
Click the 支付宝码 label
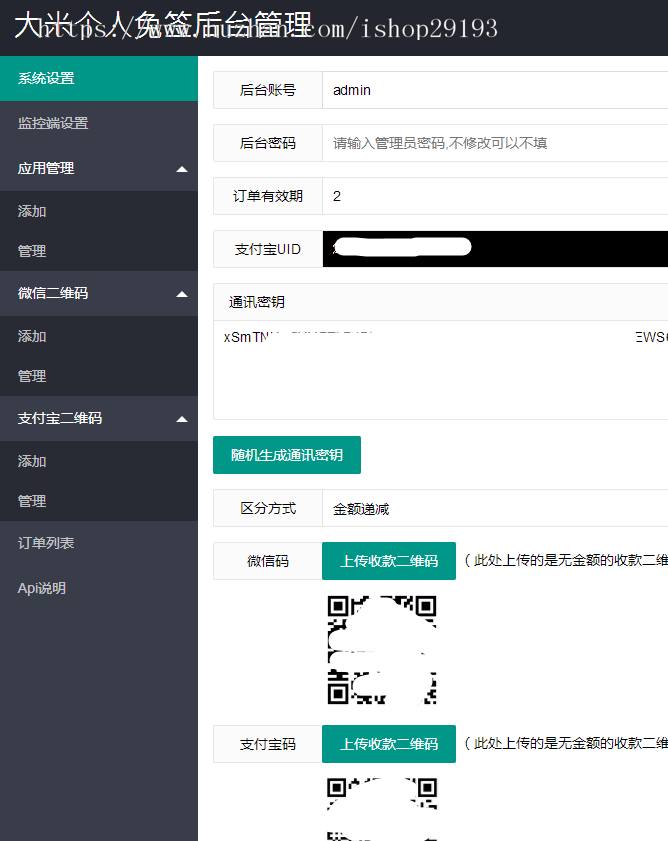coord(268,744)
